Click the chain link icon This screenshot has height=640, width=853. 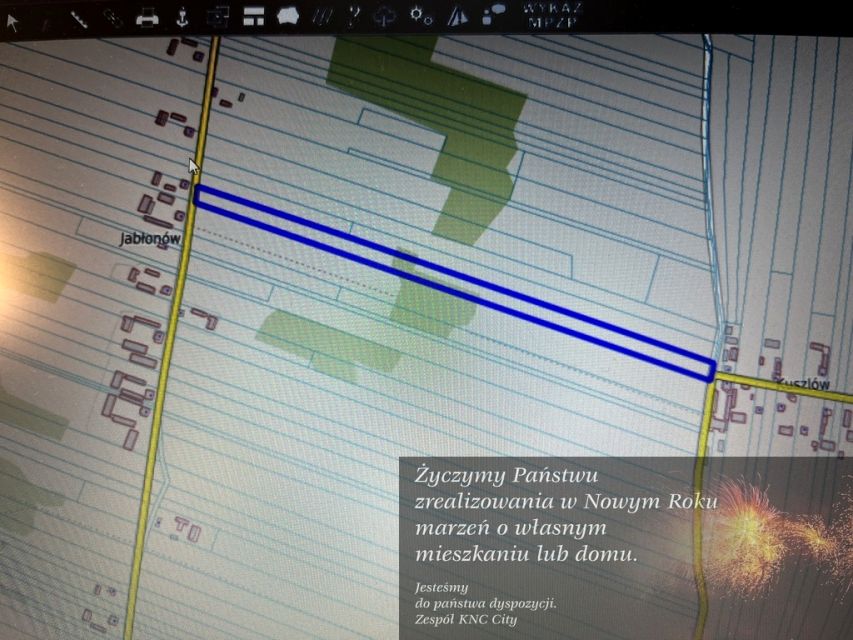113,18
